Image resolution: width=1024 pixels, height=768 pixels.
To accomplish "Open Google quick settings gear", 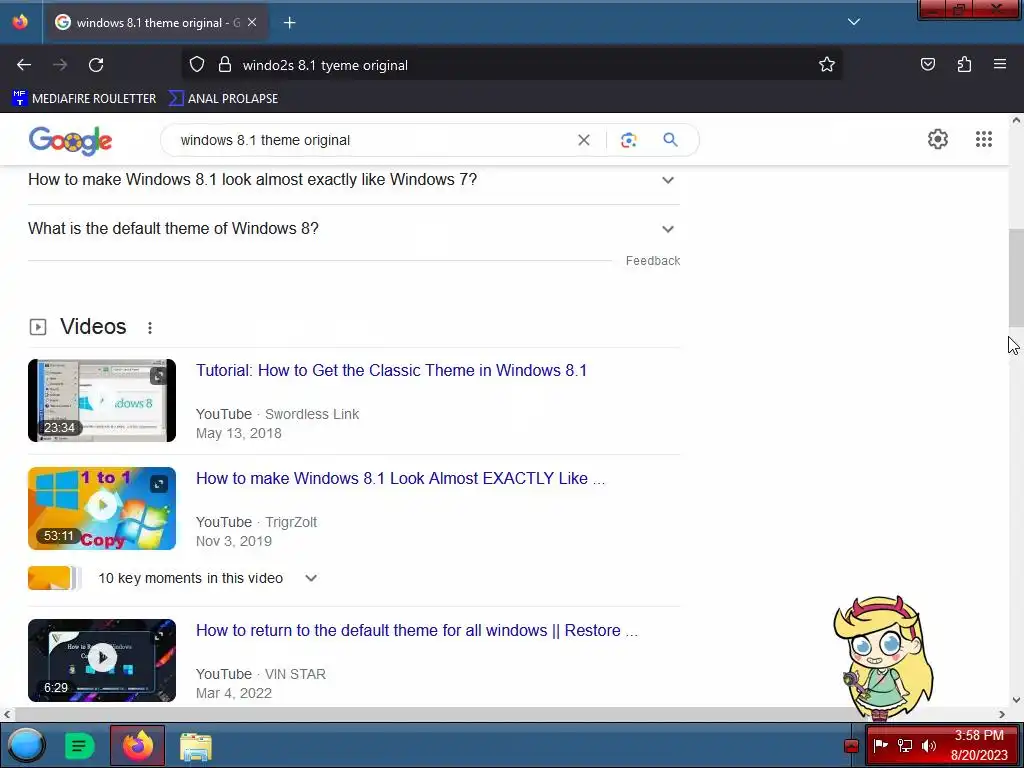I will pos(938,139).
